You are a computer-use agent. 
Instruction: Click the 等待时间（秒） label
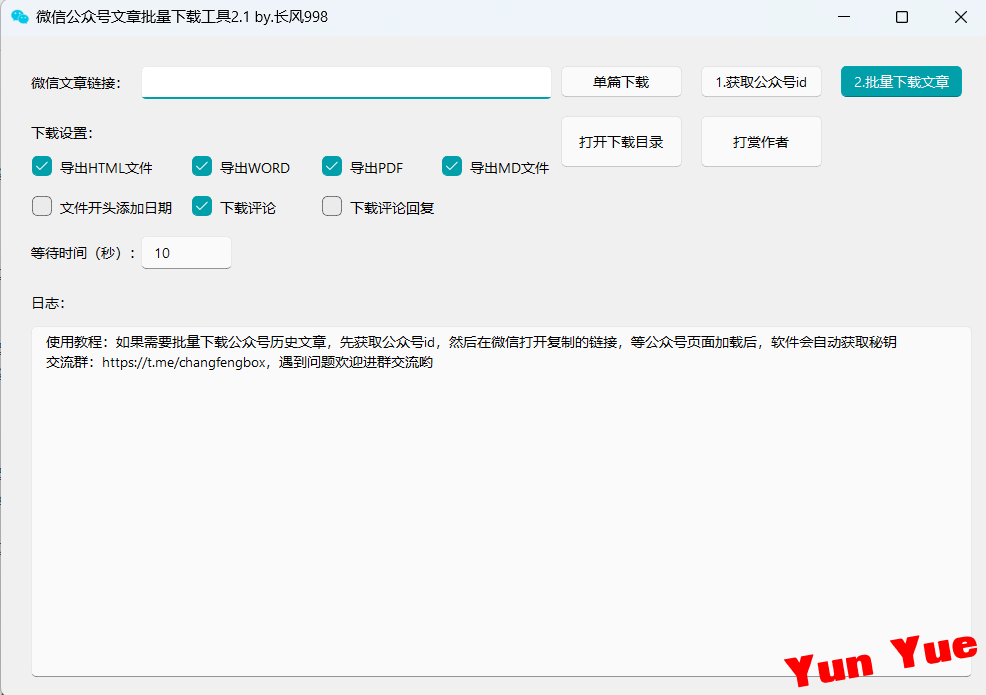83,253
